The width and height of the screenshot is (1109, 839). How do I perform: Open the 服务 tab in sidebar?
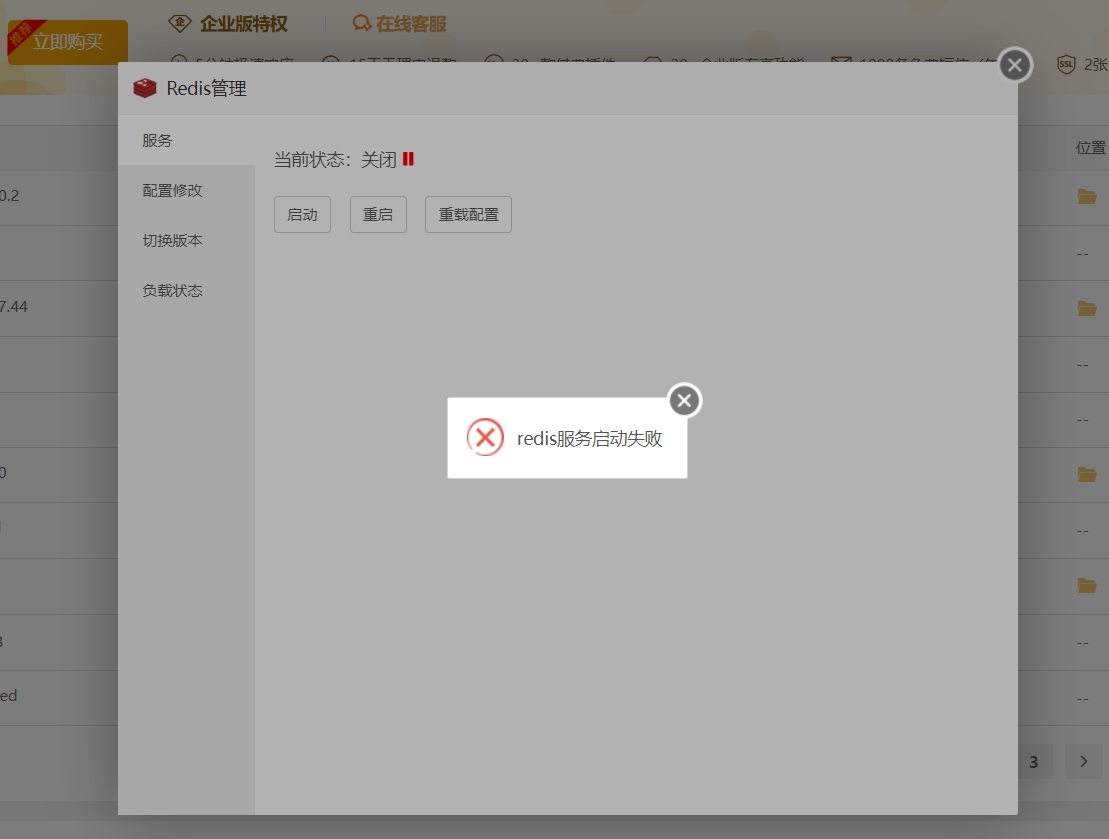(187, 140)
